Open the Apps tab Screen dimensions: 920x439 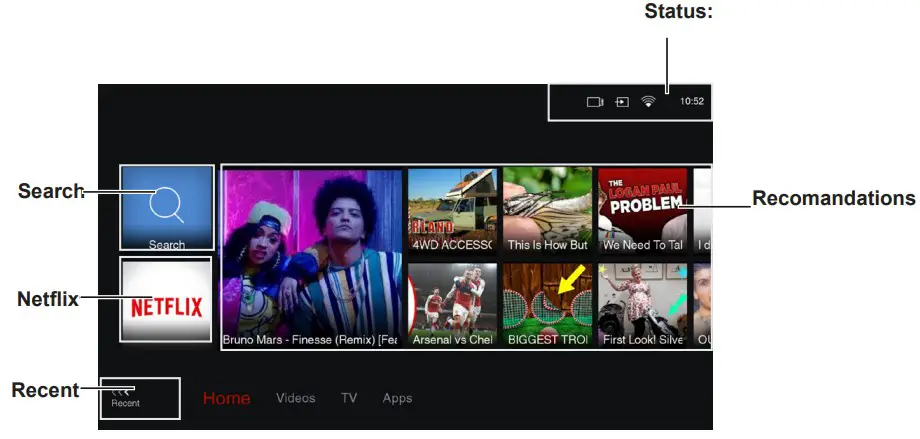pyautogui.click(x=397, y=398)
